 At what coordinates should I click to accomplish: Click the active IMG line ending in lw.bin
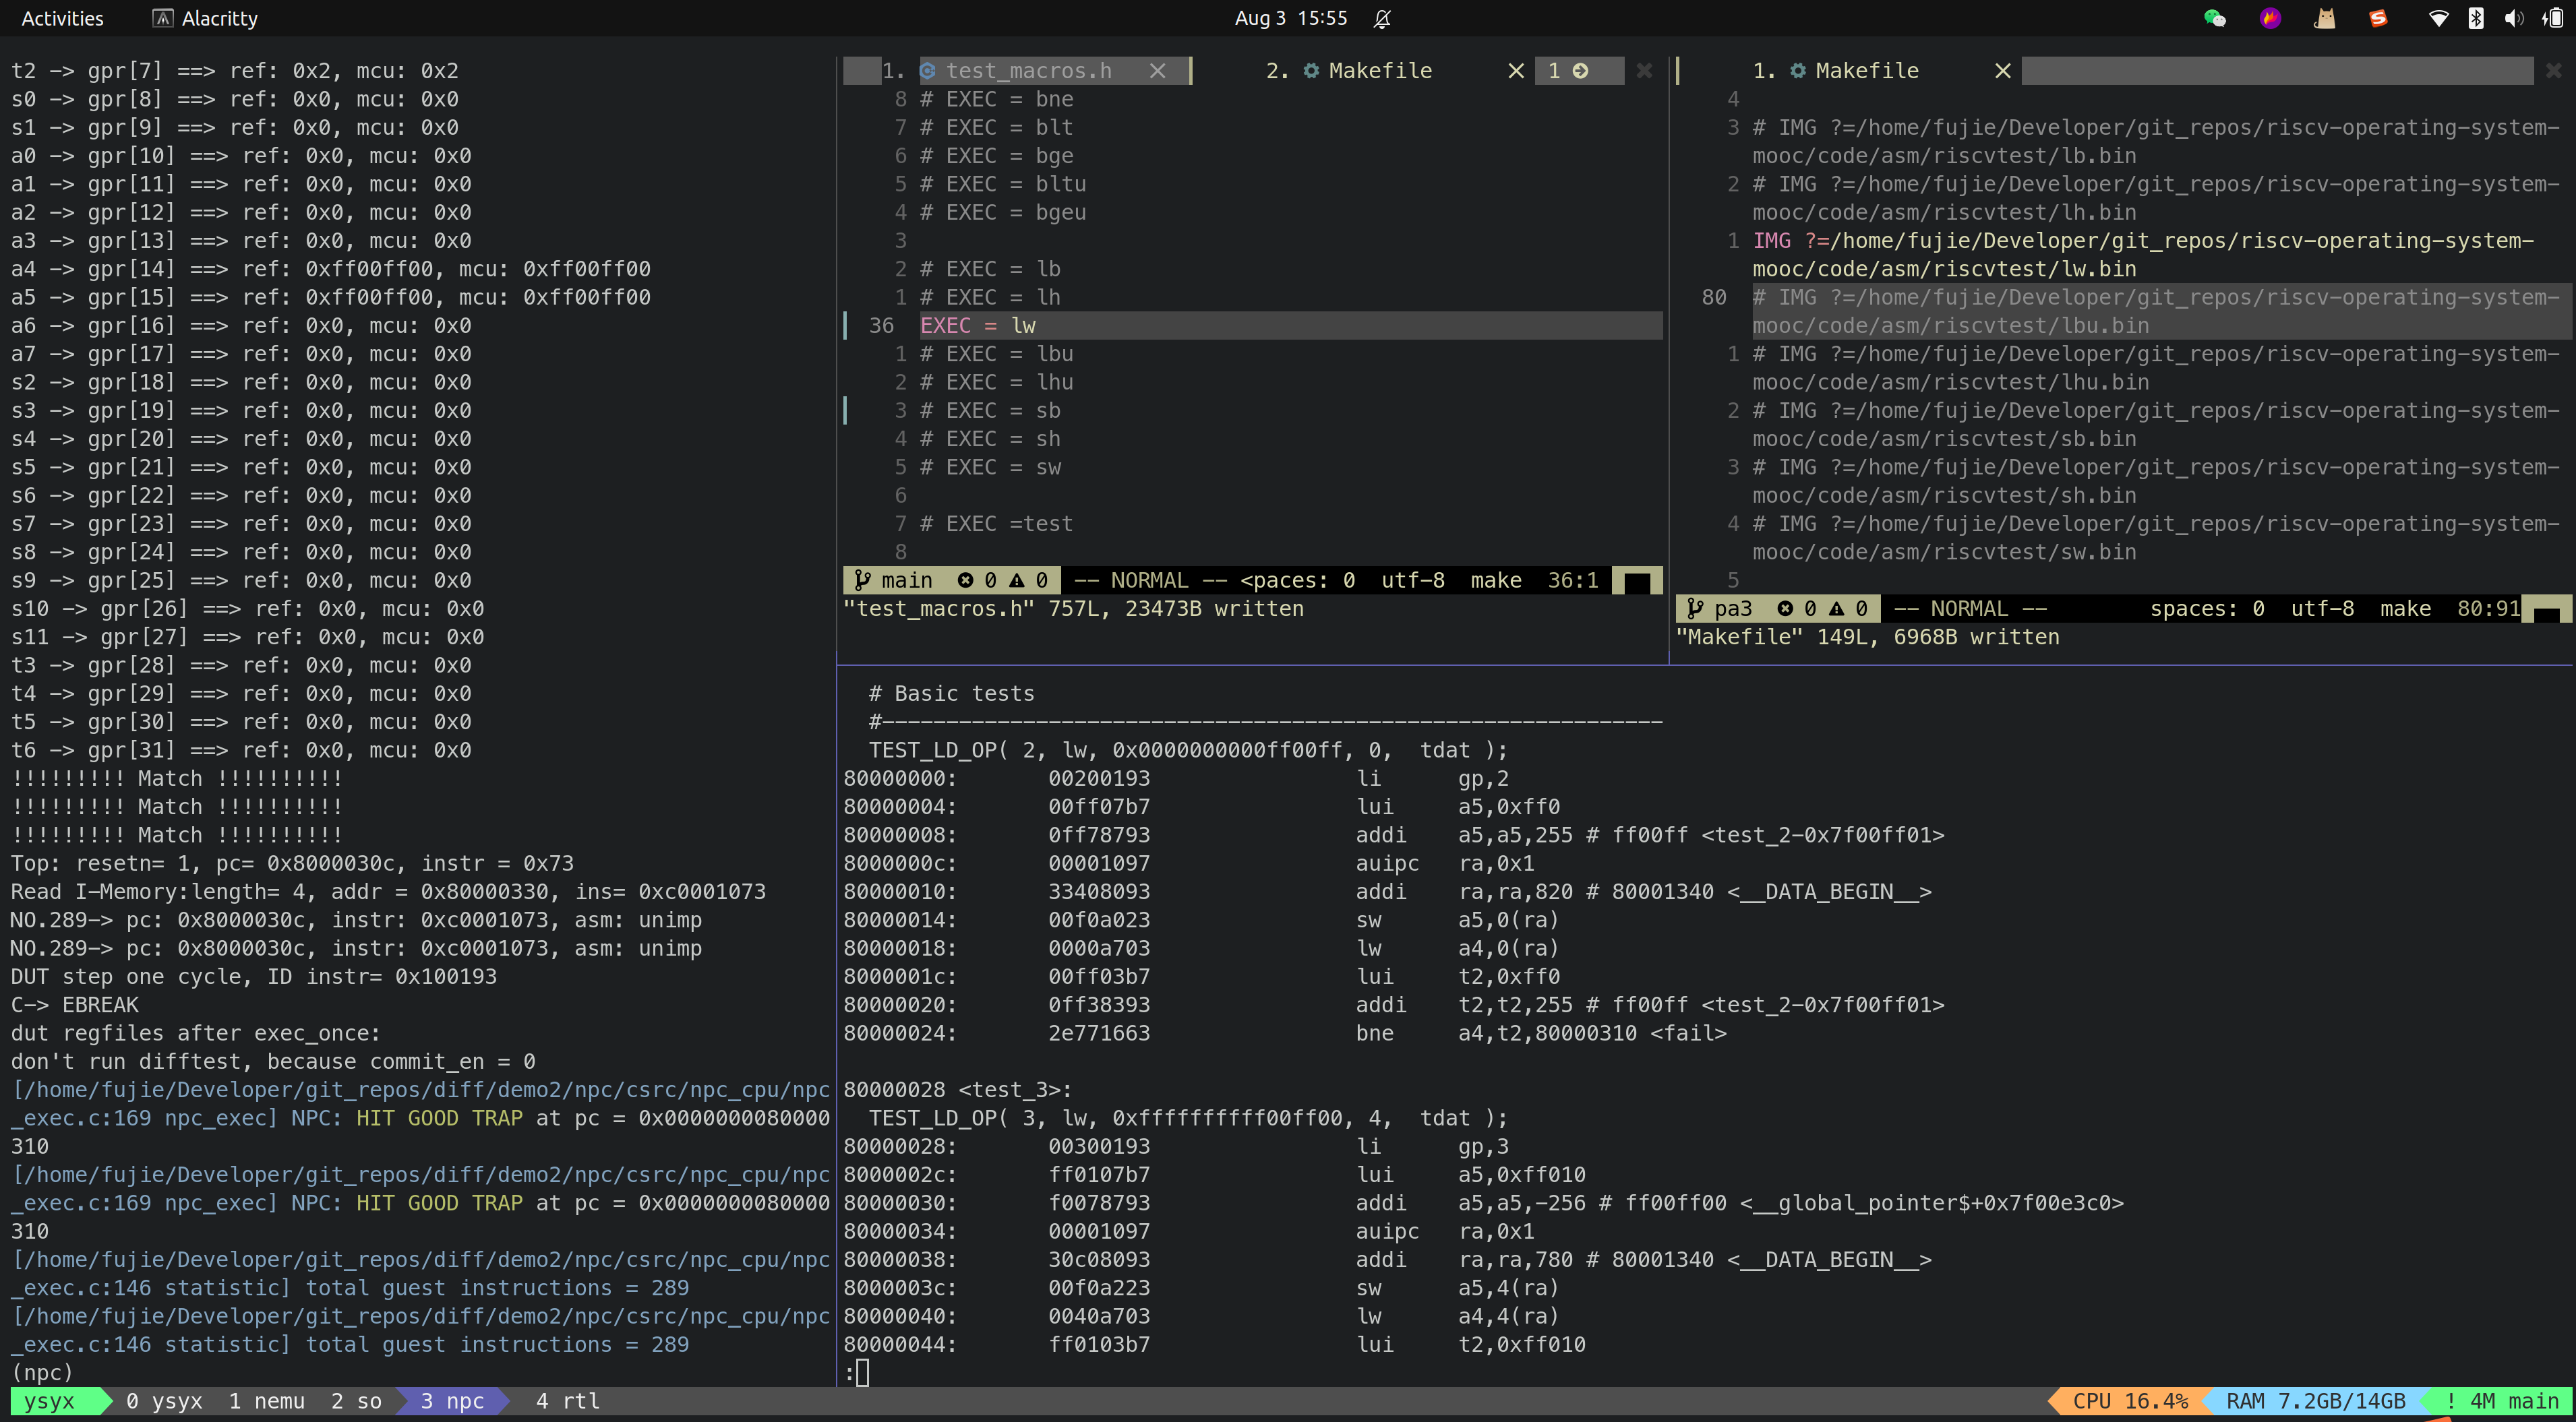(x=2143, y=255)
